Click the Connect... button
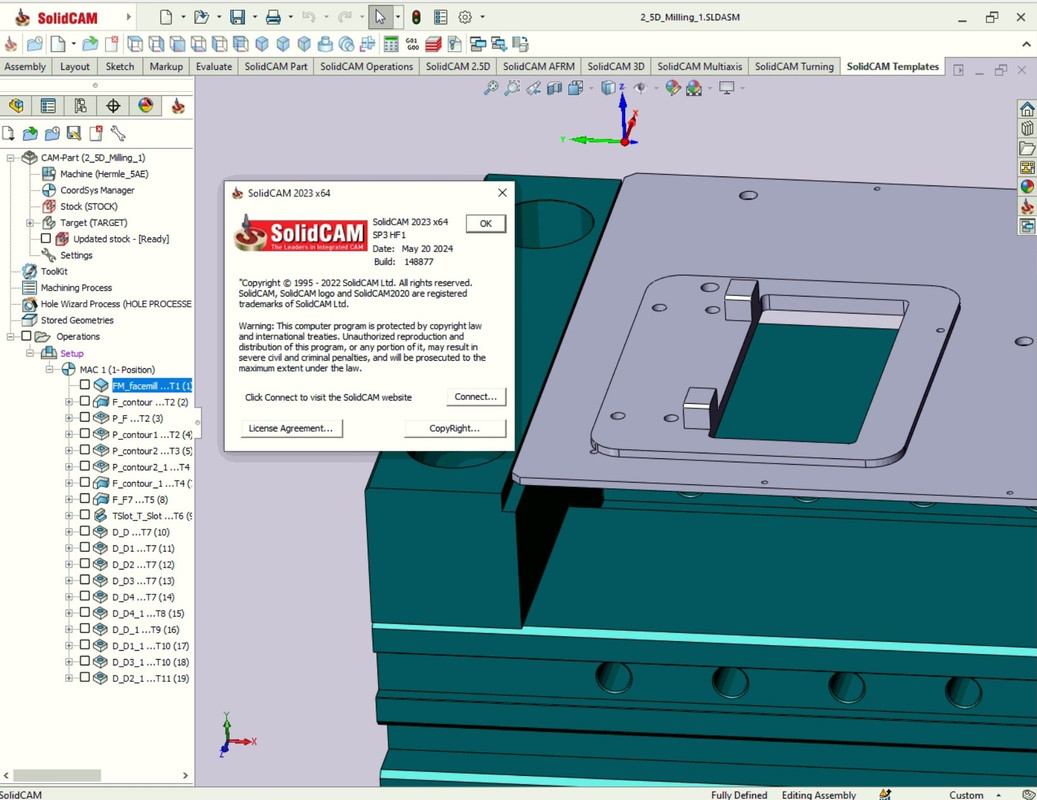Screen dimensions: 1037x800 476,397
